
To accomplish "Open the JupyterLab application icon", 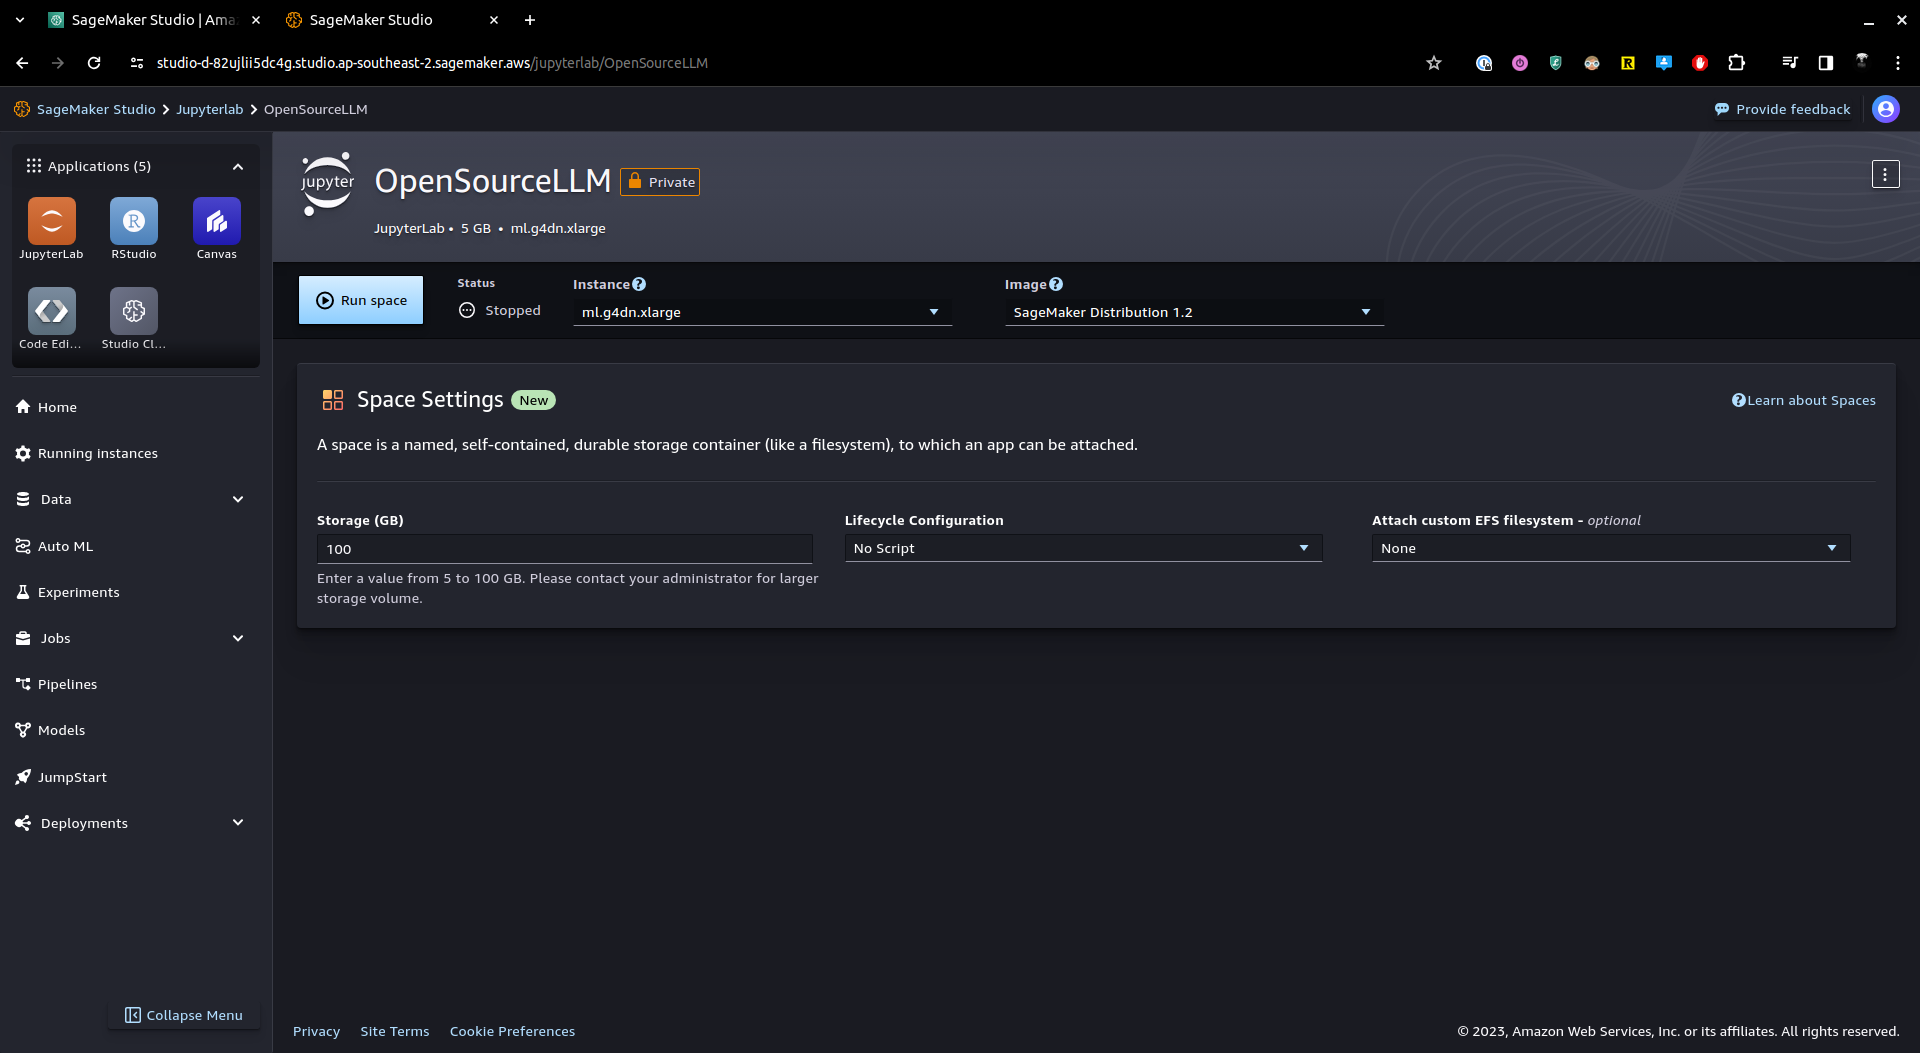I will point(51,222).
